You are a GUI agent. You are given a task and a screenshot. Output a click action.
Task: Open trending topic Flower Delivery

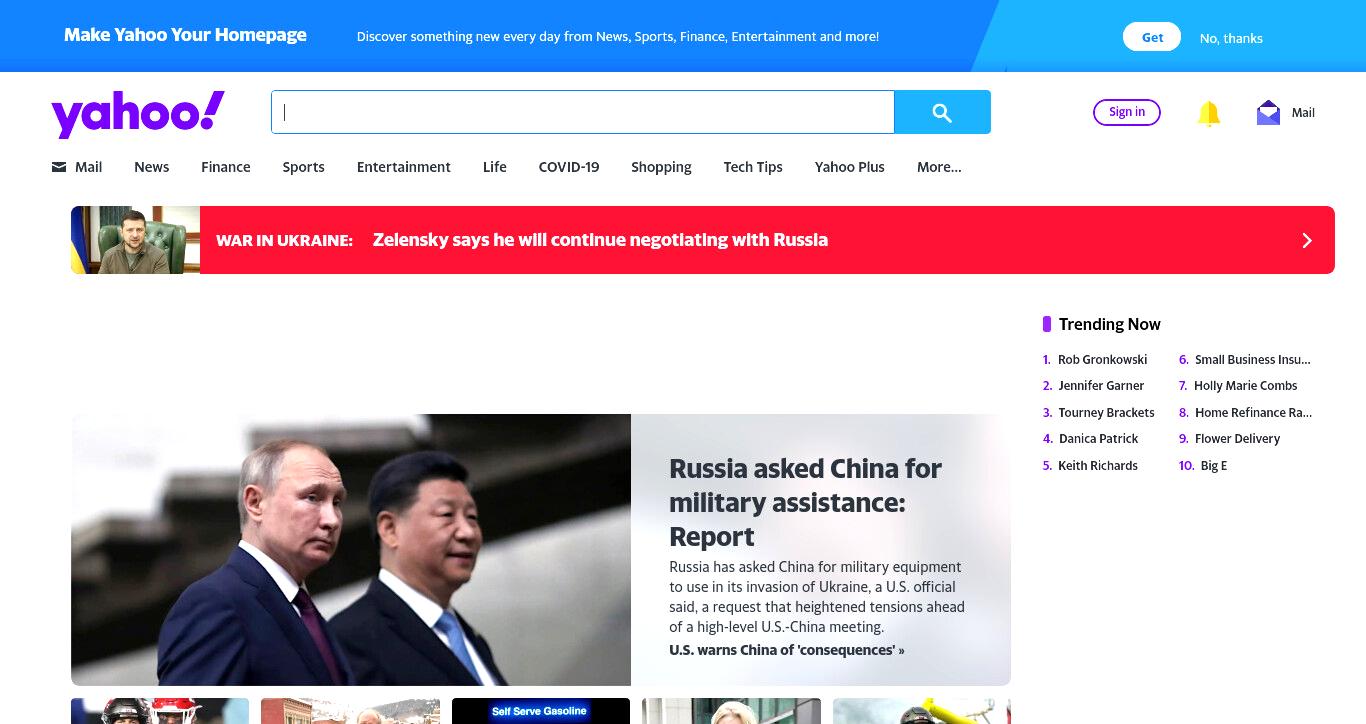1237,438
